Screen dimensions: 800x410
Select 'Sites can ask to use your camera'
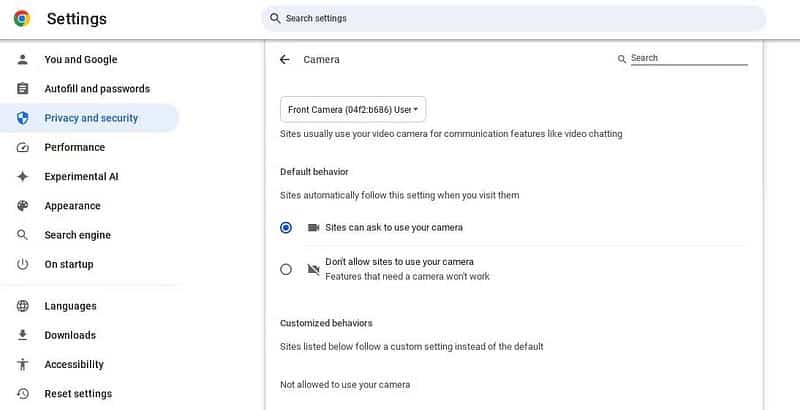pos(286,228)
